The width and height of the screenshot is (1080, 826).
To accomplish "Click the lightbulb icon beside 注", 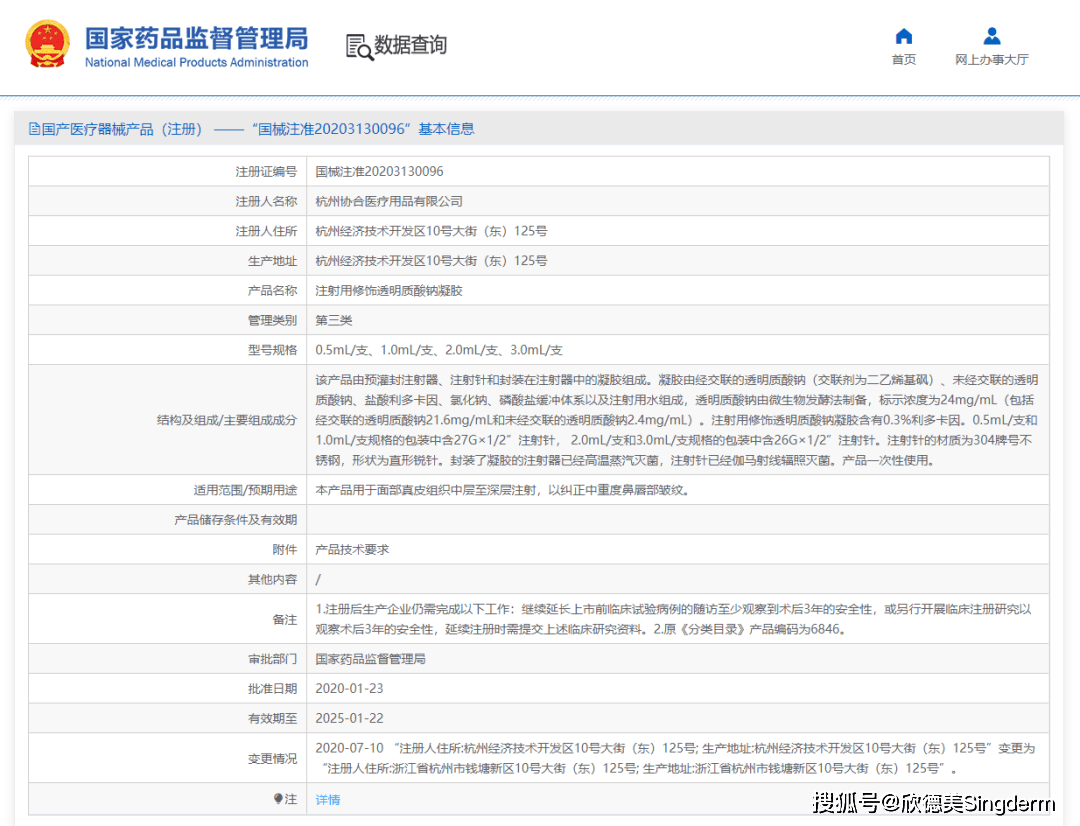I will 279,799.
